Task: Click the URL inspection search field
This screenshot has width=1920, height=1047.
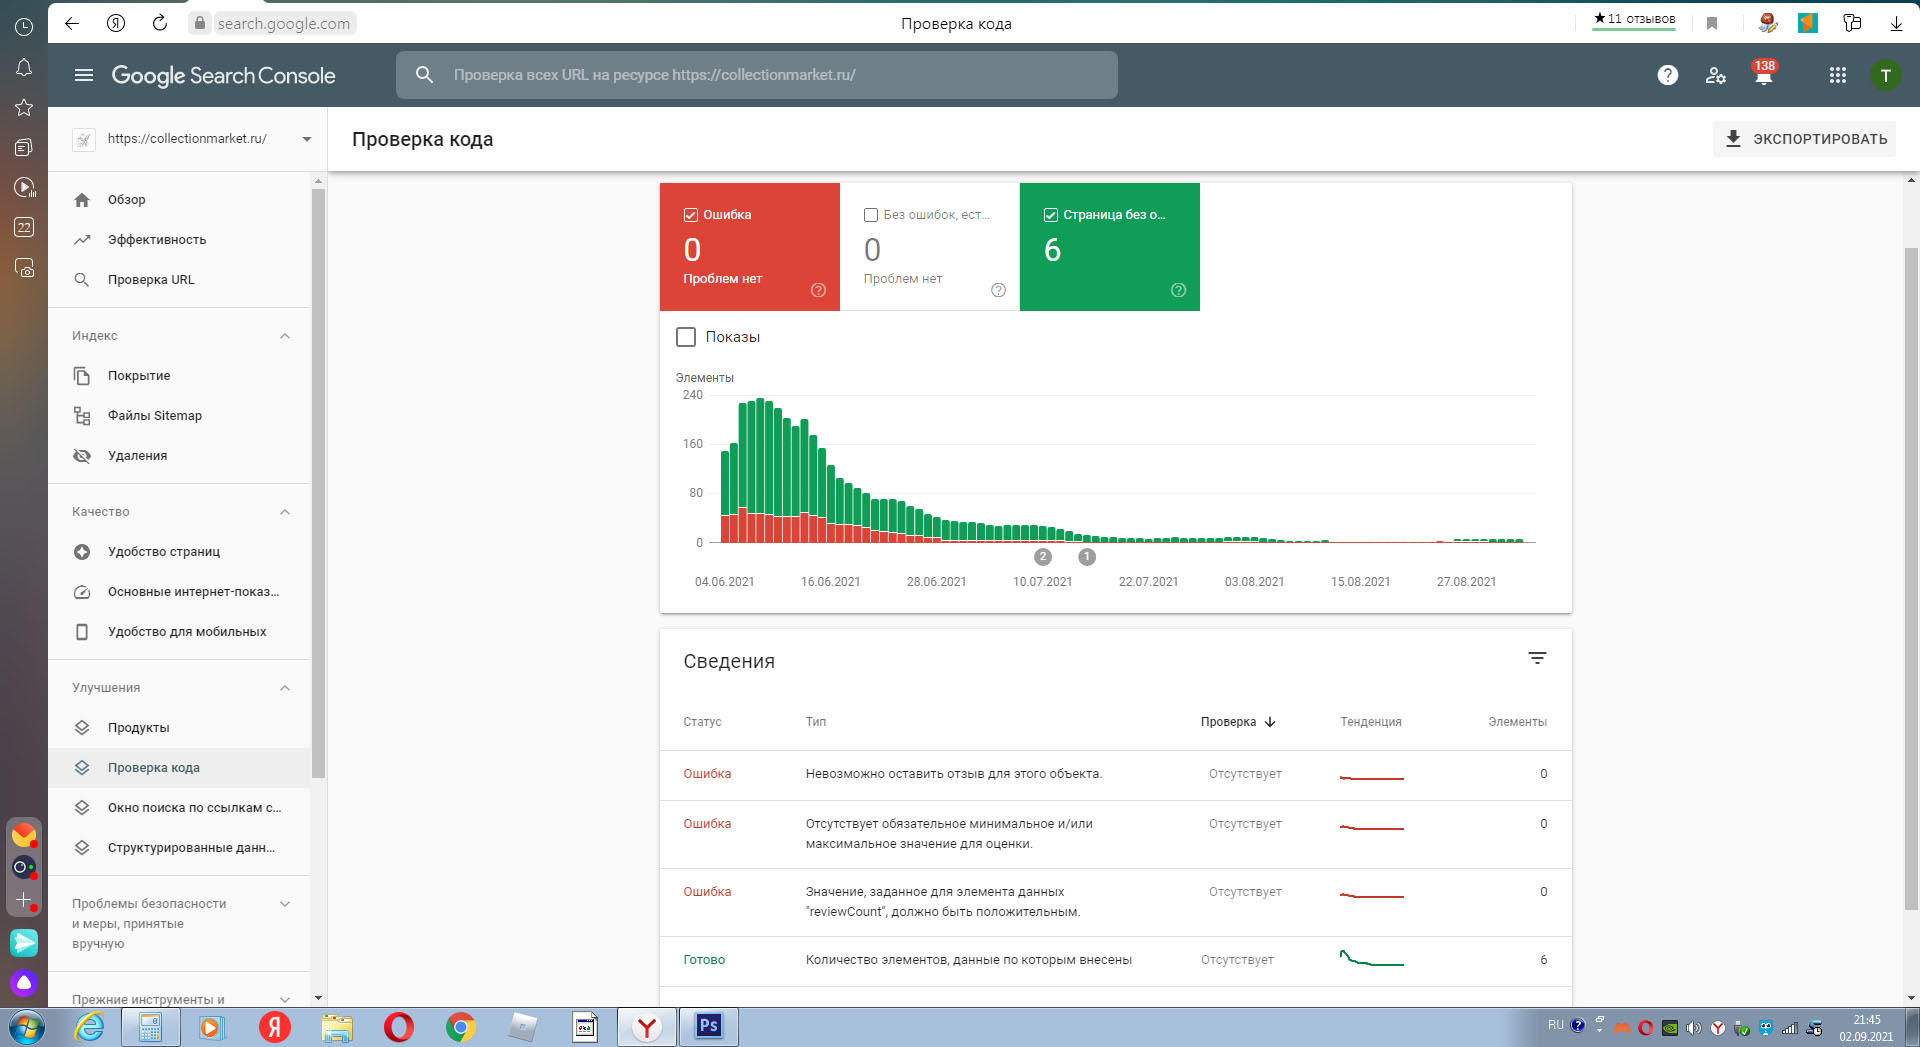Action: [756, 75]
